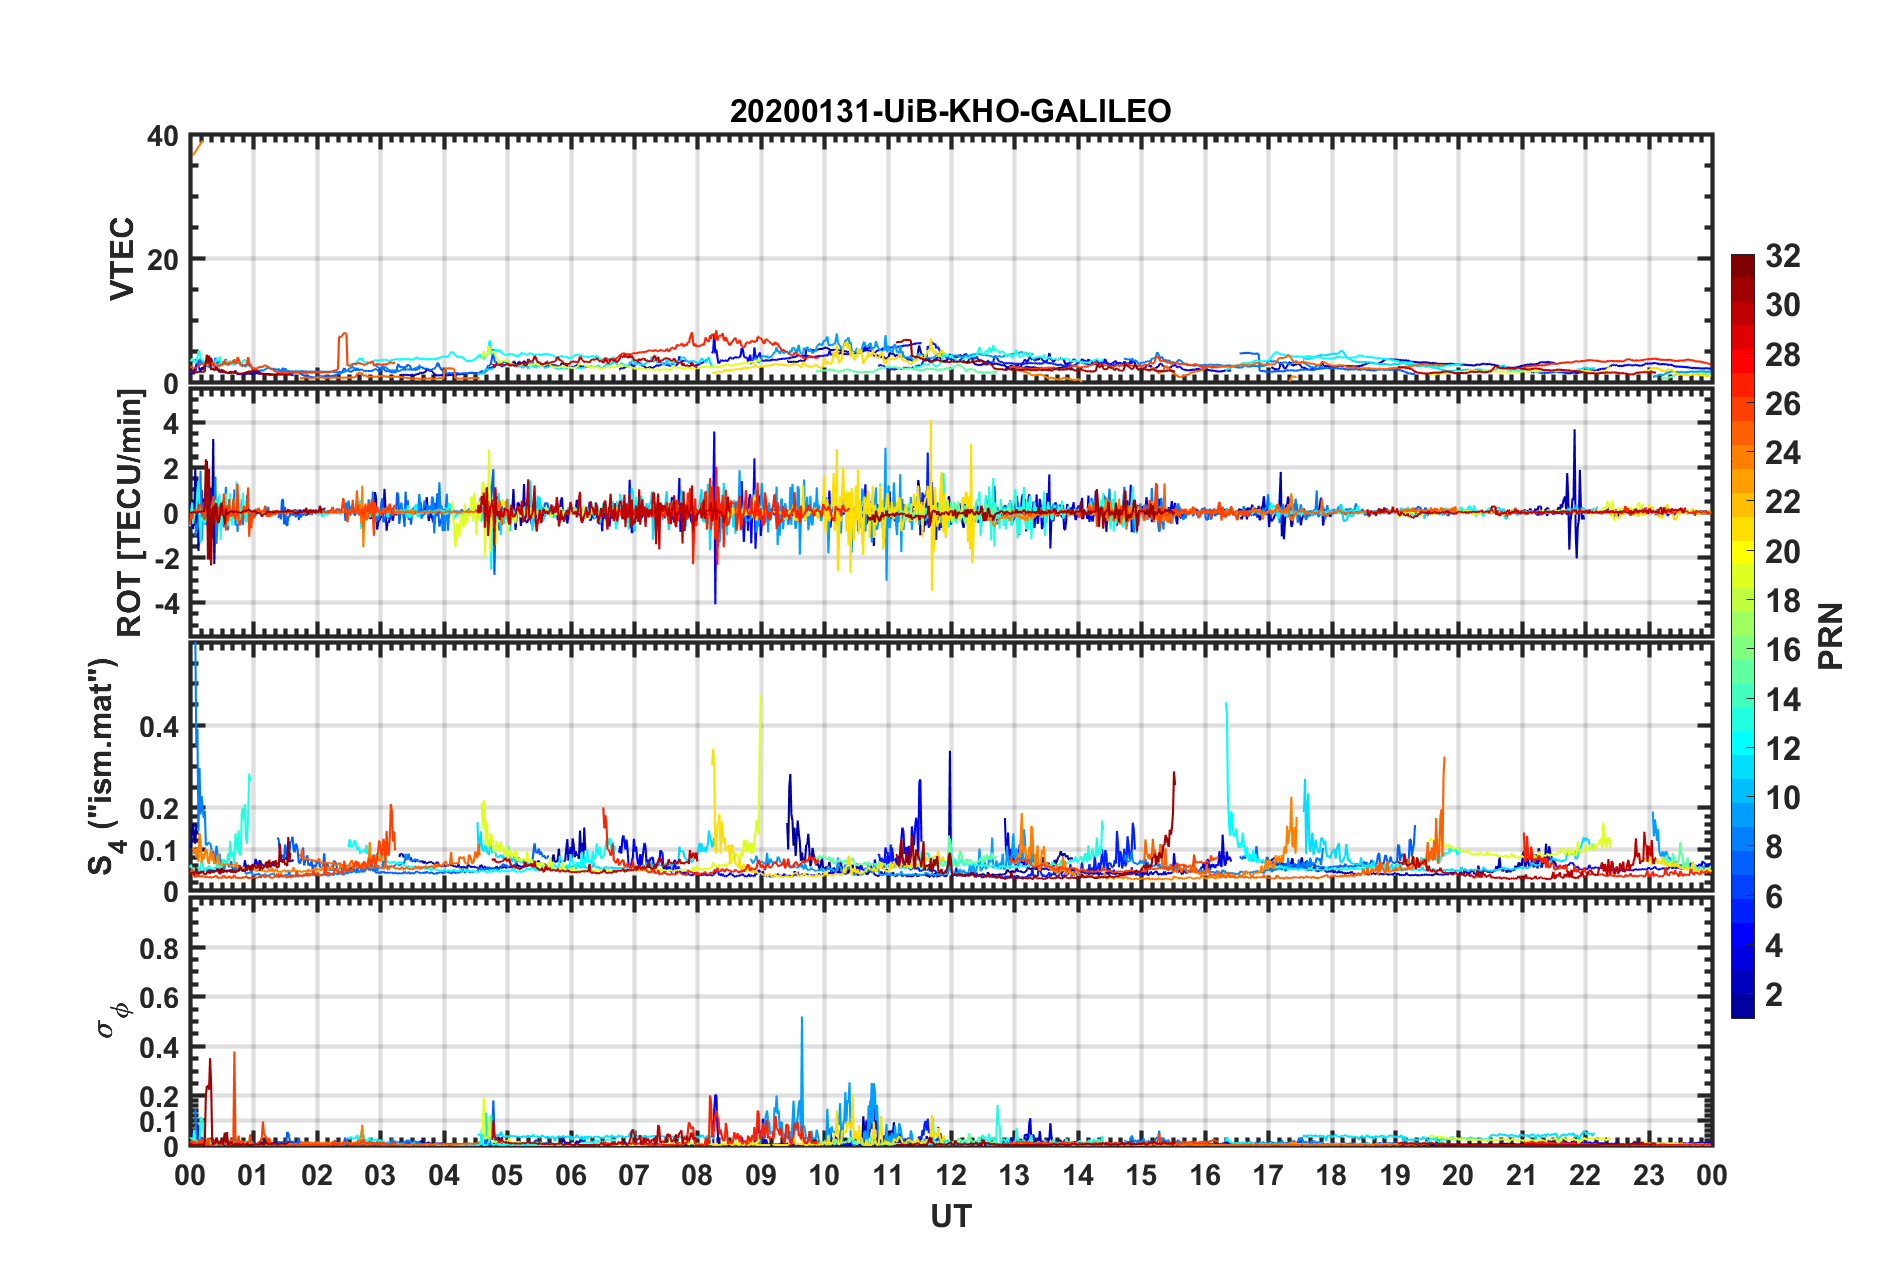1902x1272 pixels.
Task: Select the VTEC y-axis label
Action: (x=122, y=258)
